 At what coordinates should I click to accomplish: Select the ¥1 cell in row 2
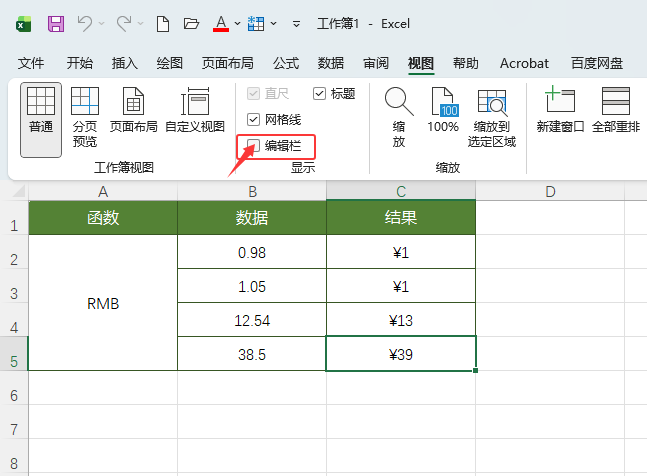(401, 252)
